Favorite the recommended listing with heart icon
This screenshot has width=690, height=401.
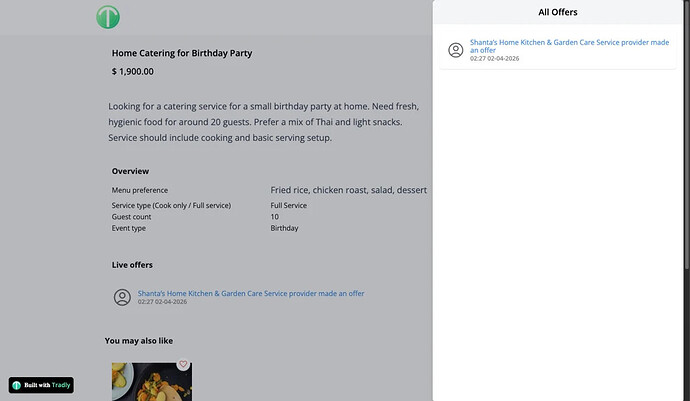pyautogui.click(x=183, y=365)
